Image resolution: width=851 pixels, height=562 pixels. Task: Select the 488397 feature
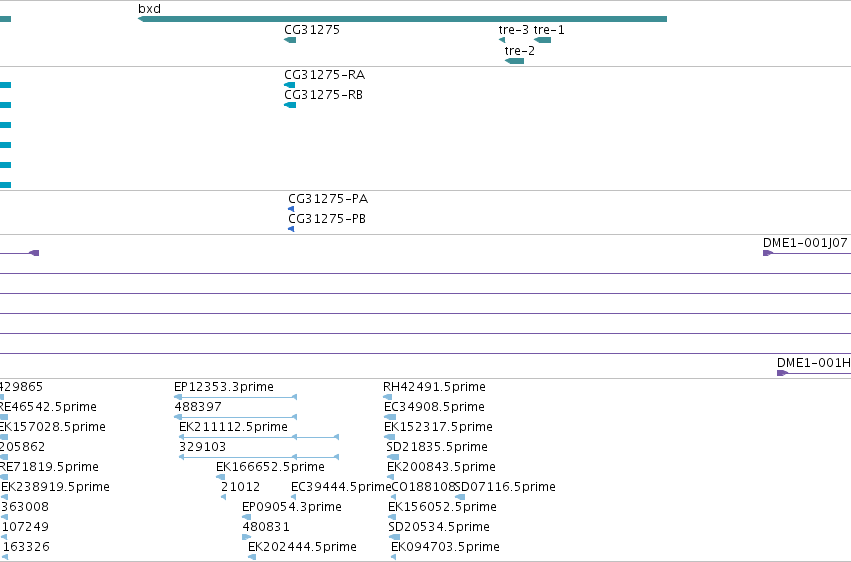pos(236,417)
